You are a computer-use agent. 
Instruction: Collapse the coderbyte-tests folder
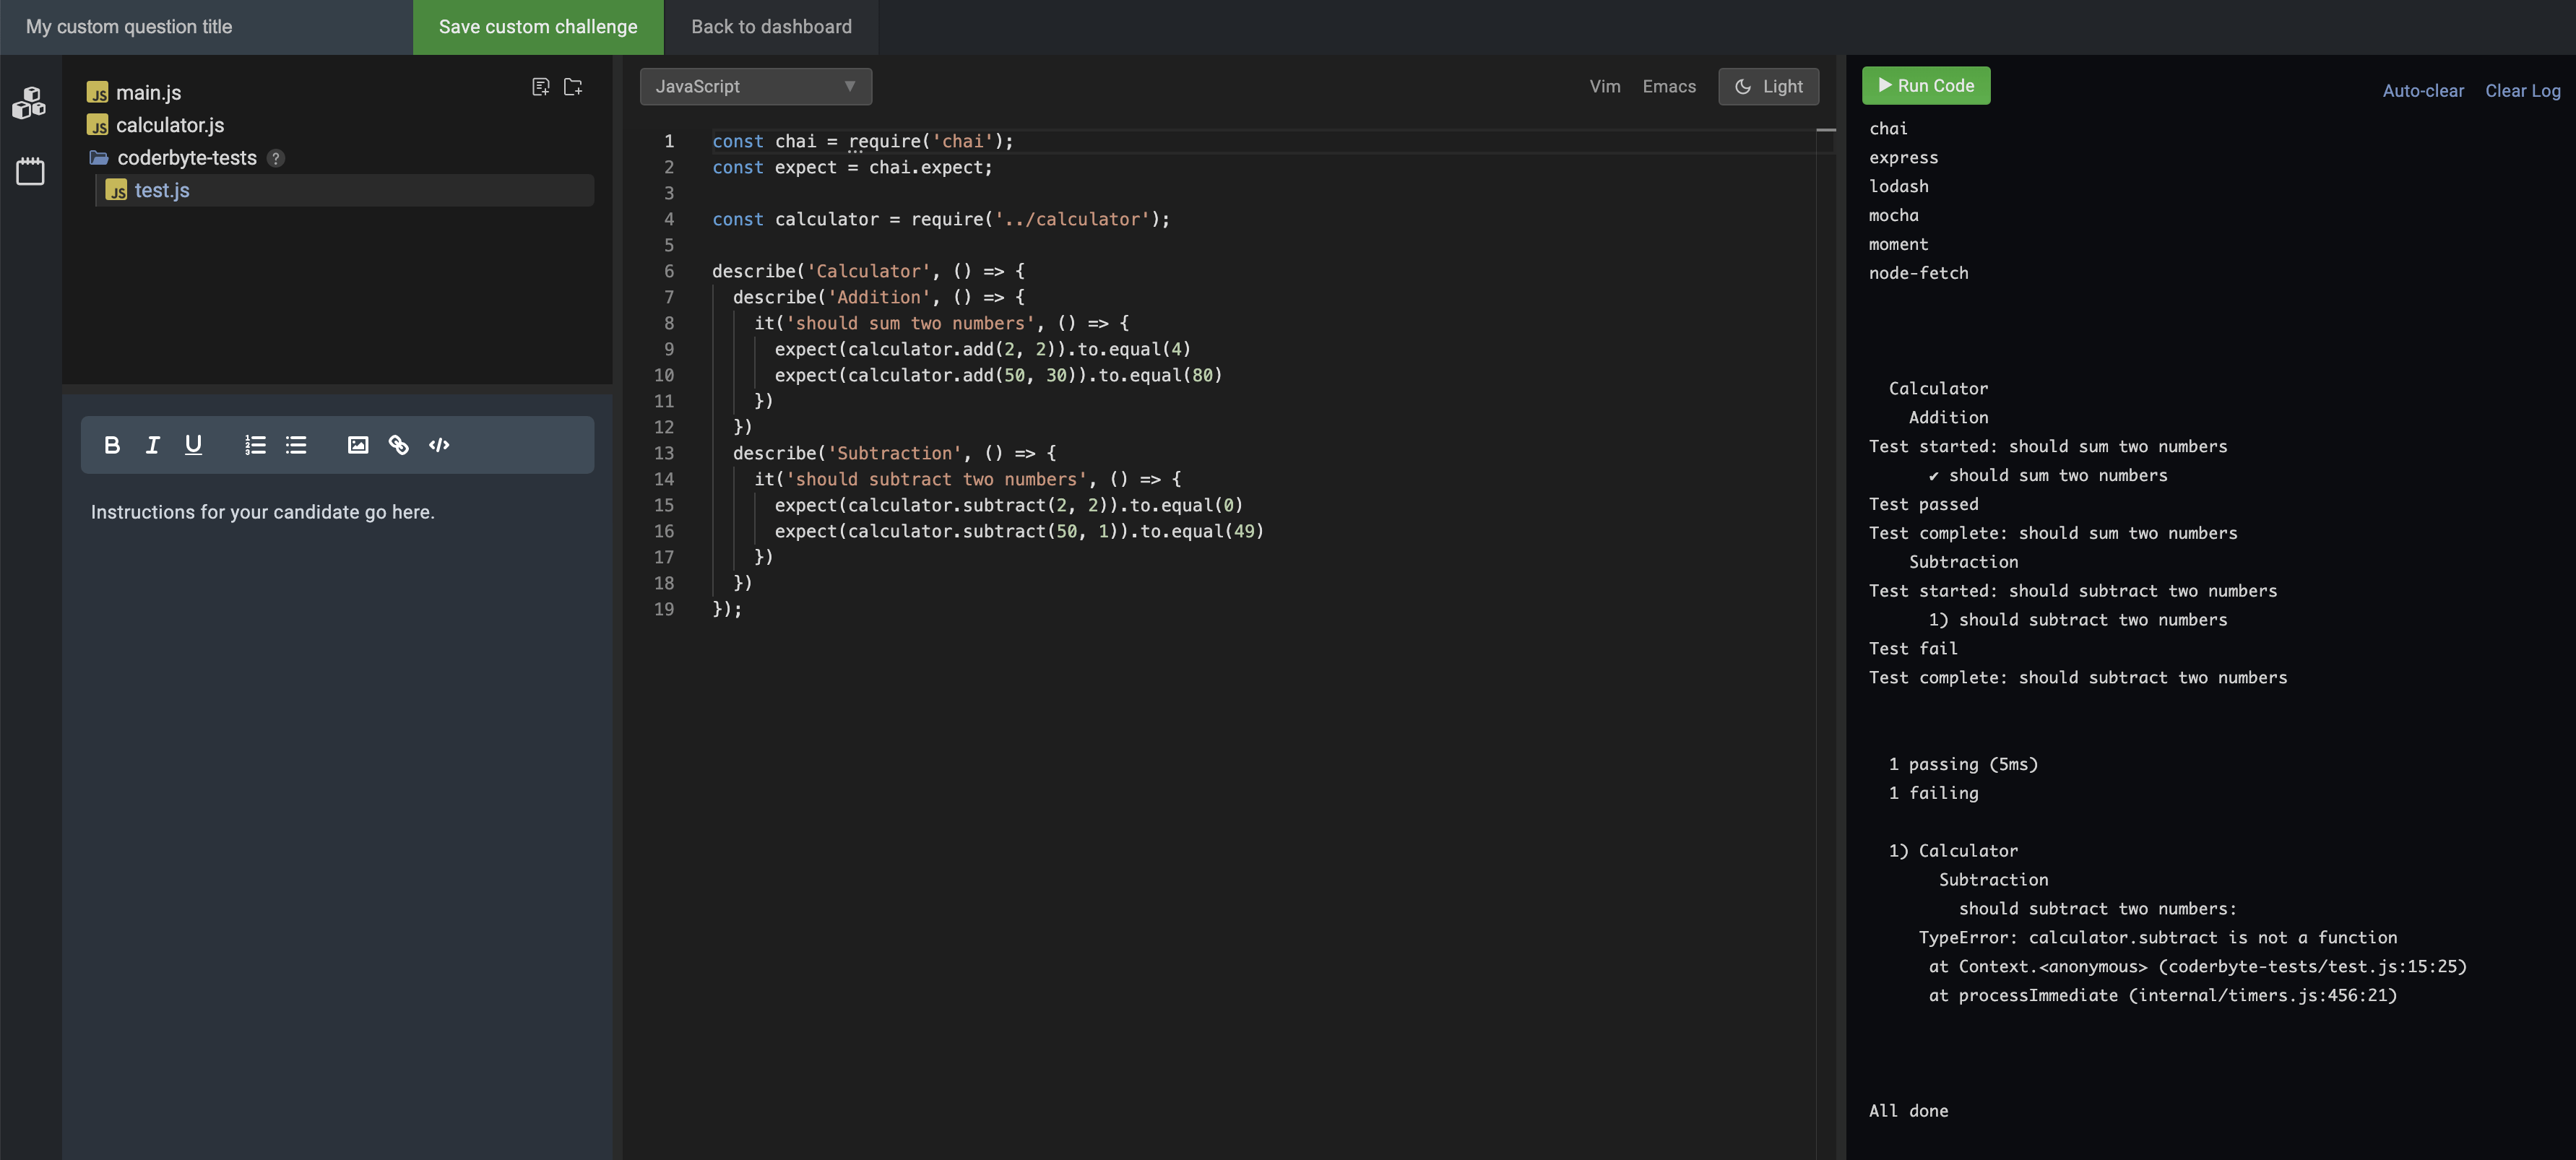[x=99, y=158]
